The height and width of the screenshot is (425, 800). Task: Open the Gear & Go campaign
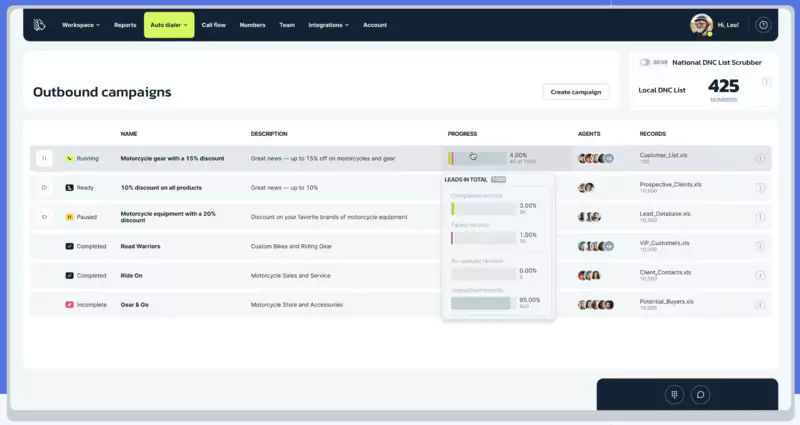click(x=135, y=305)
